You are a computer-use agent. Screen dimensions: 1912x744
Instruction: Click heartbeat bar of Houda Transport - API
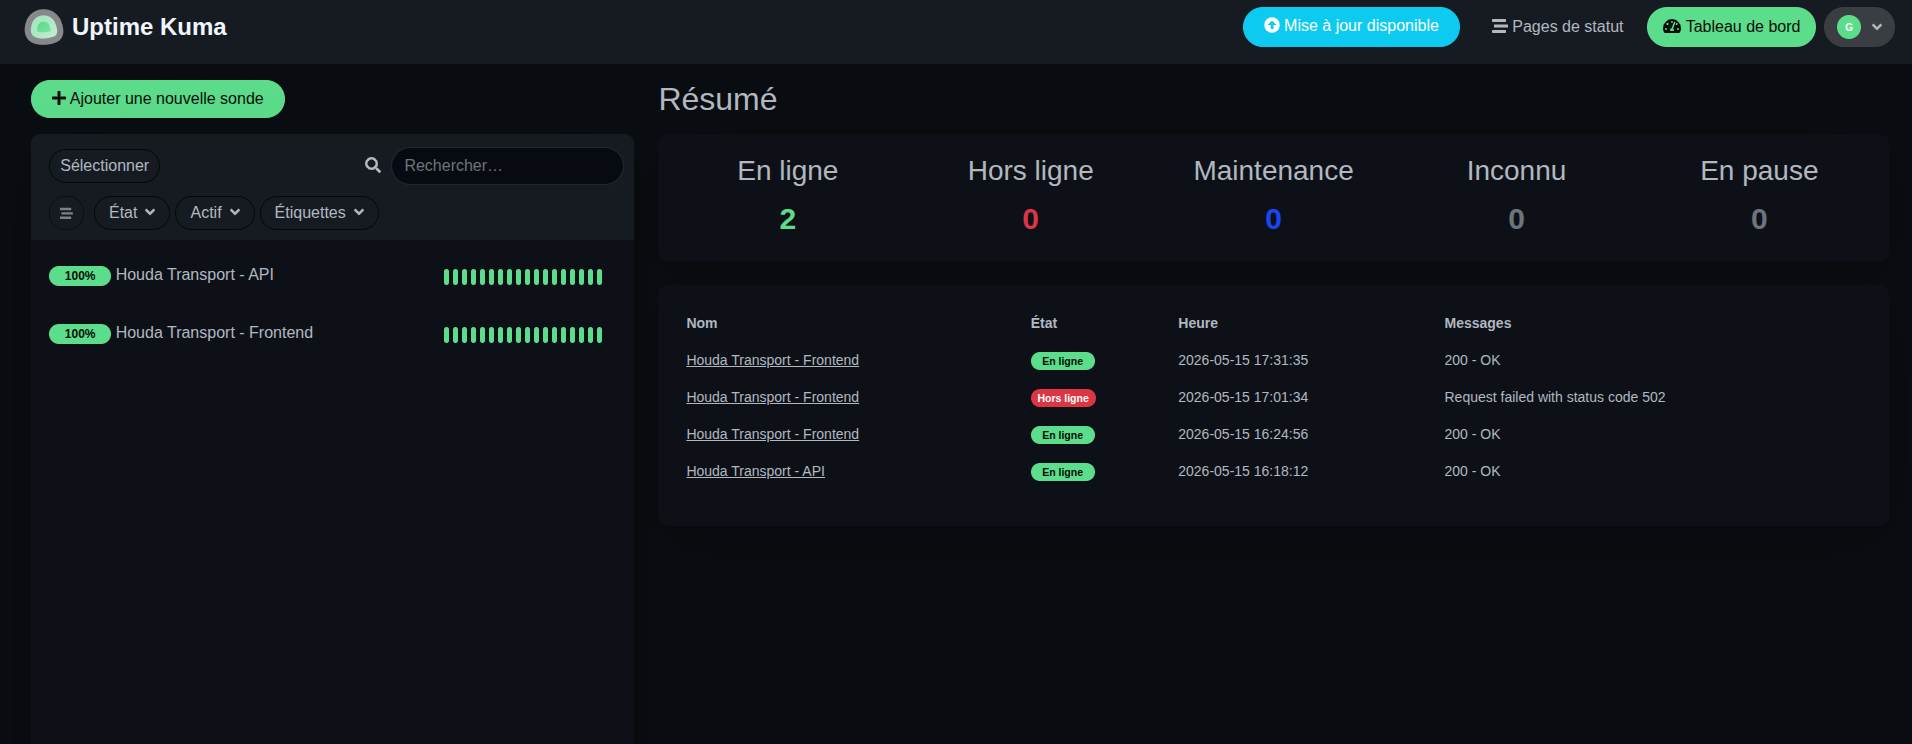pyautogui.click(x=523, y=277)
